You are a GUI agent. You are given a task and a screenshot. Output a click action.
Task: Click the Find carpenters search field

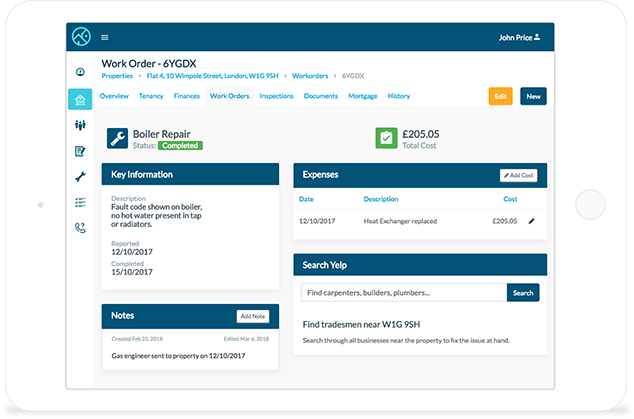[x=404, y=293]
